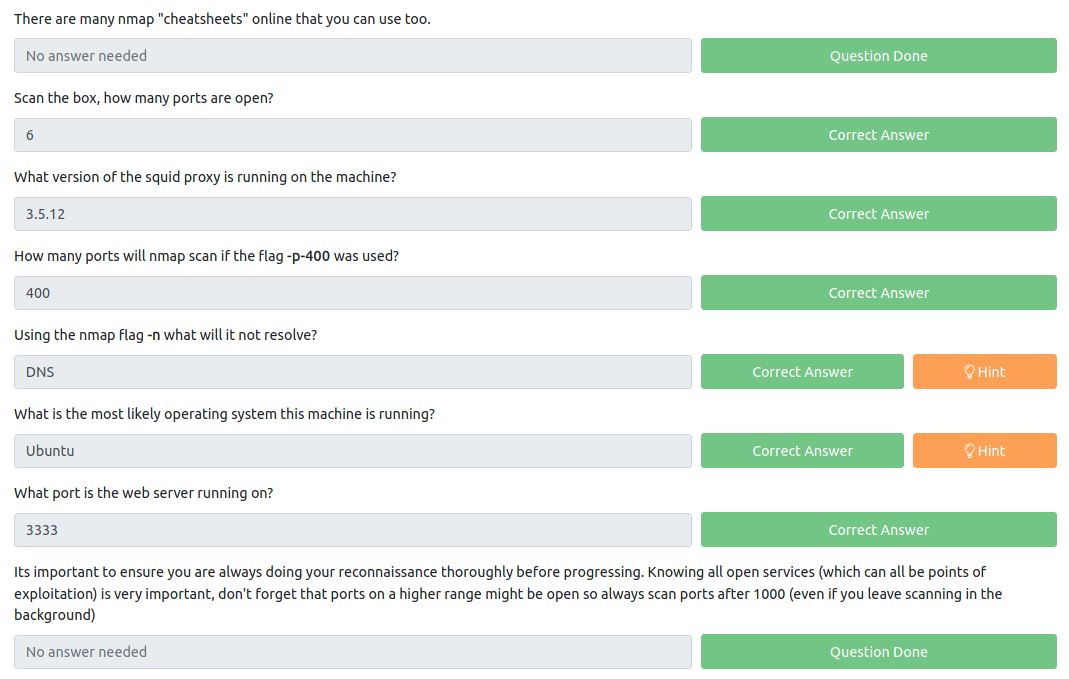Focus the answer field containing 6
This screenshot has height=679, width=1069.
point(352,135)
